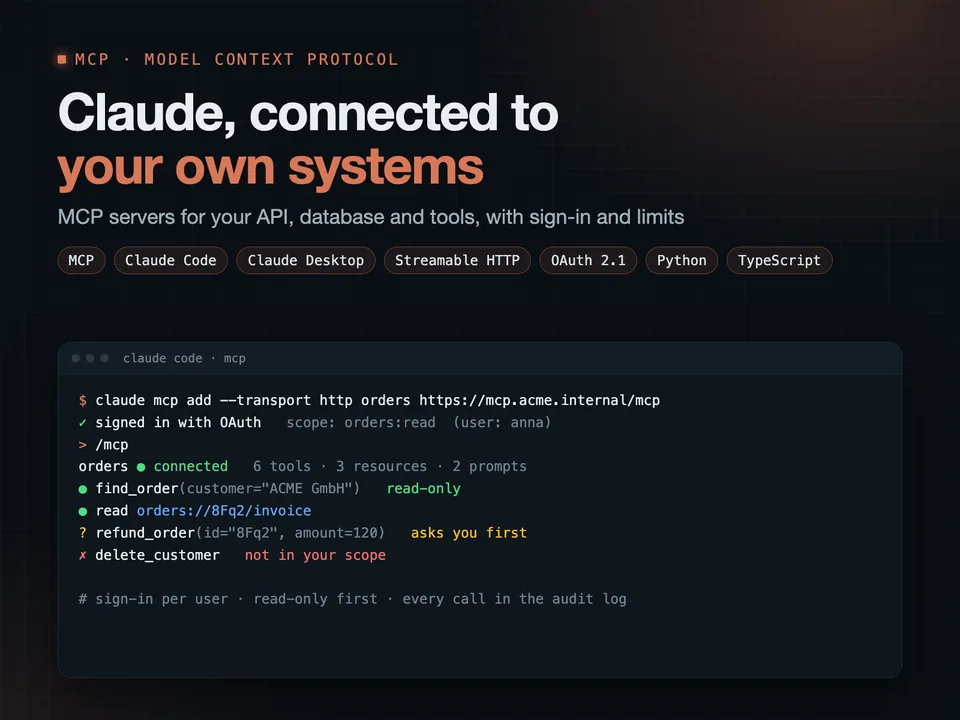Click the terminal title 'claude code · mcp'

tap(184, 358)
